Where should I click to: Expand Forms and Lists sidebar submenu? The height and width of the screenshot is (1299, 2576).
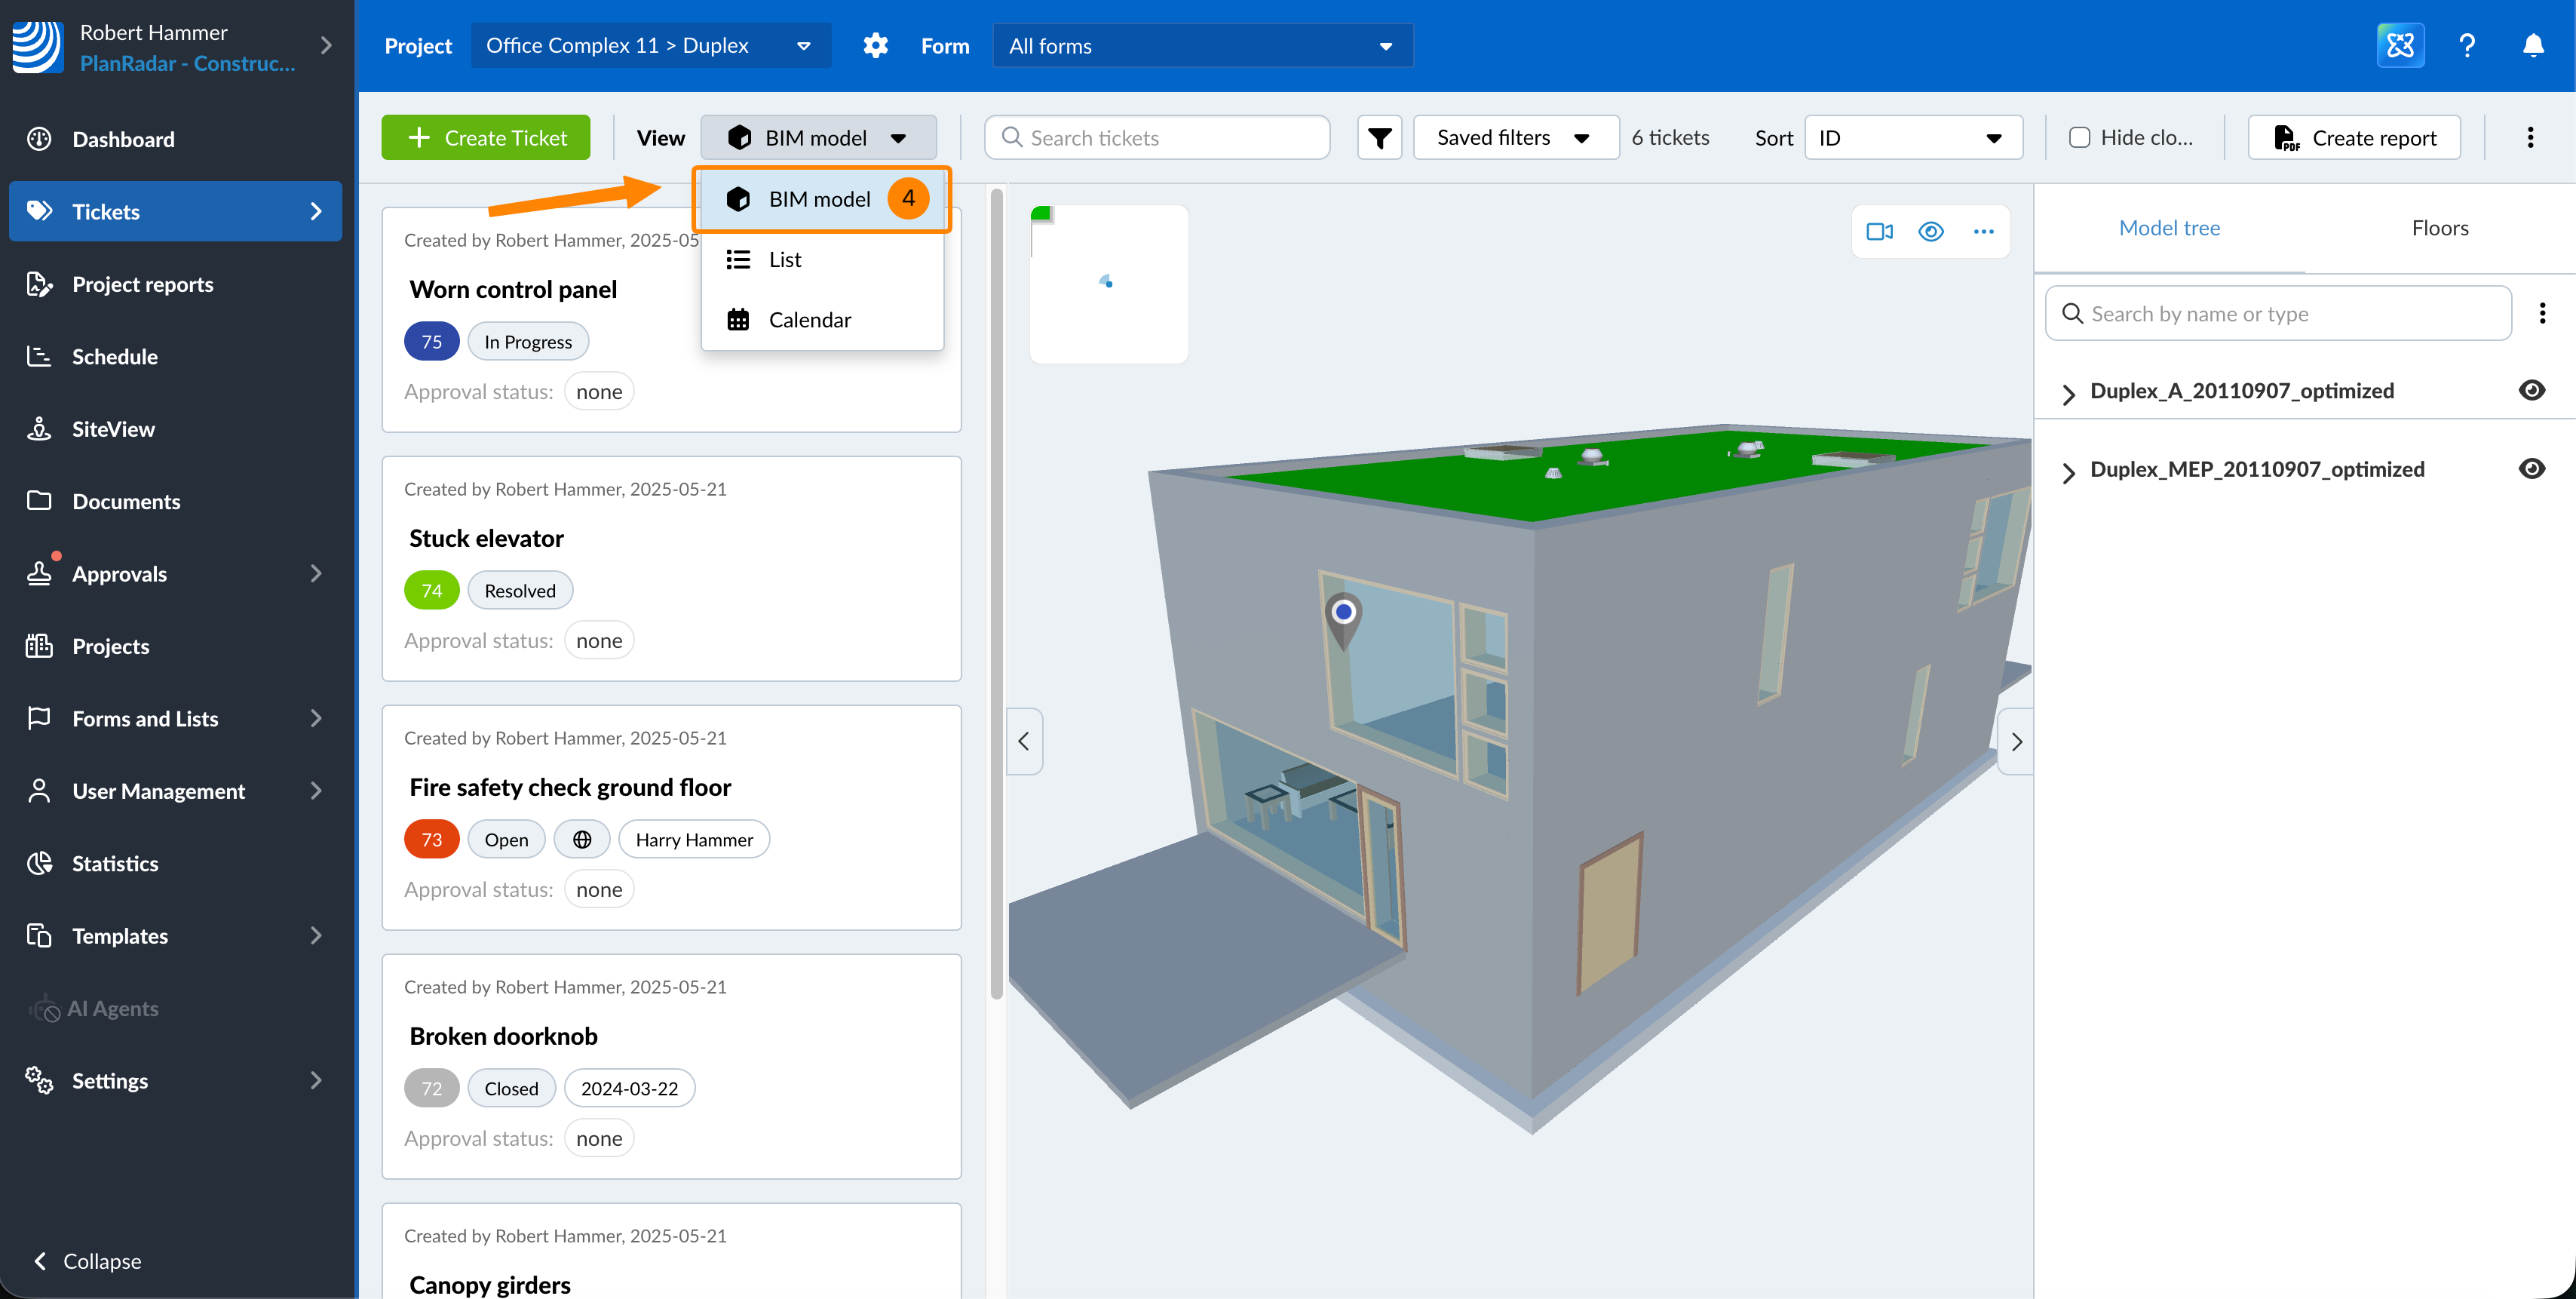click(x=316, y=718)
